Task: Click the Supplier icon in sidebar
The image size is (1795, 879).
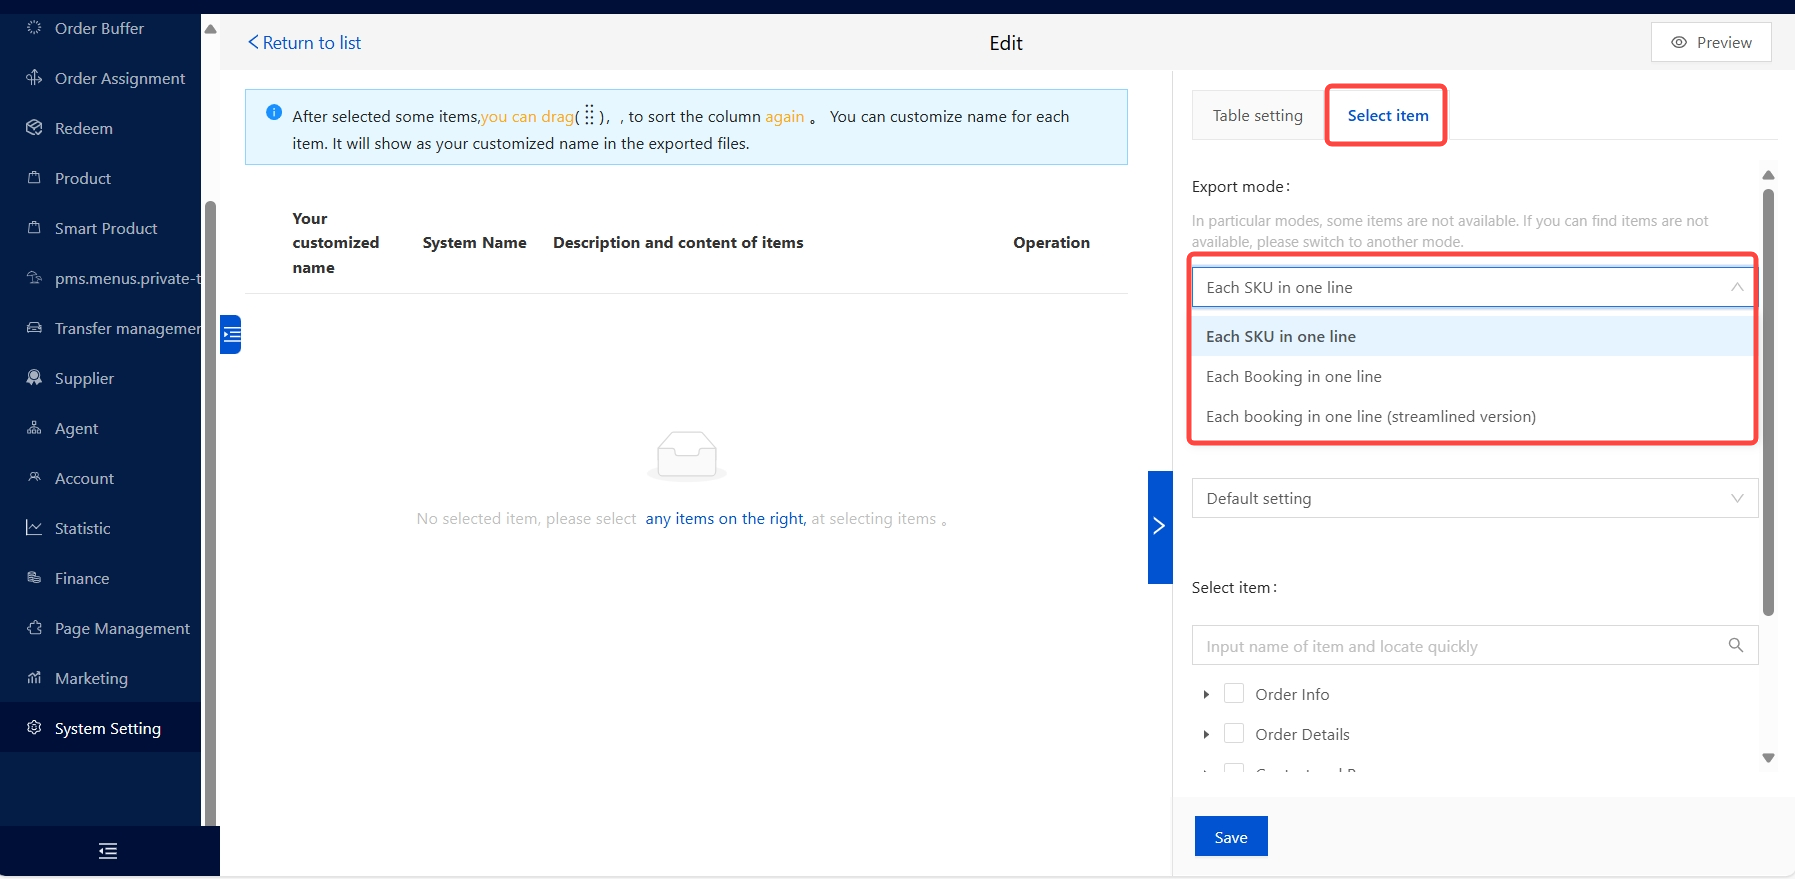Action: click(34, 378)
